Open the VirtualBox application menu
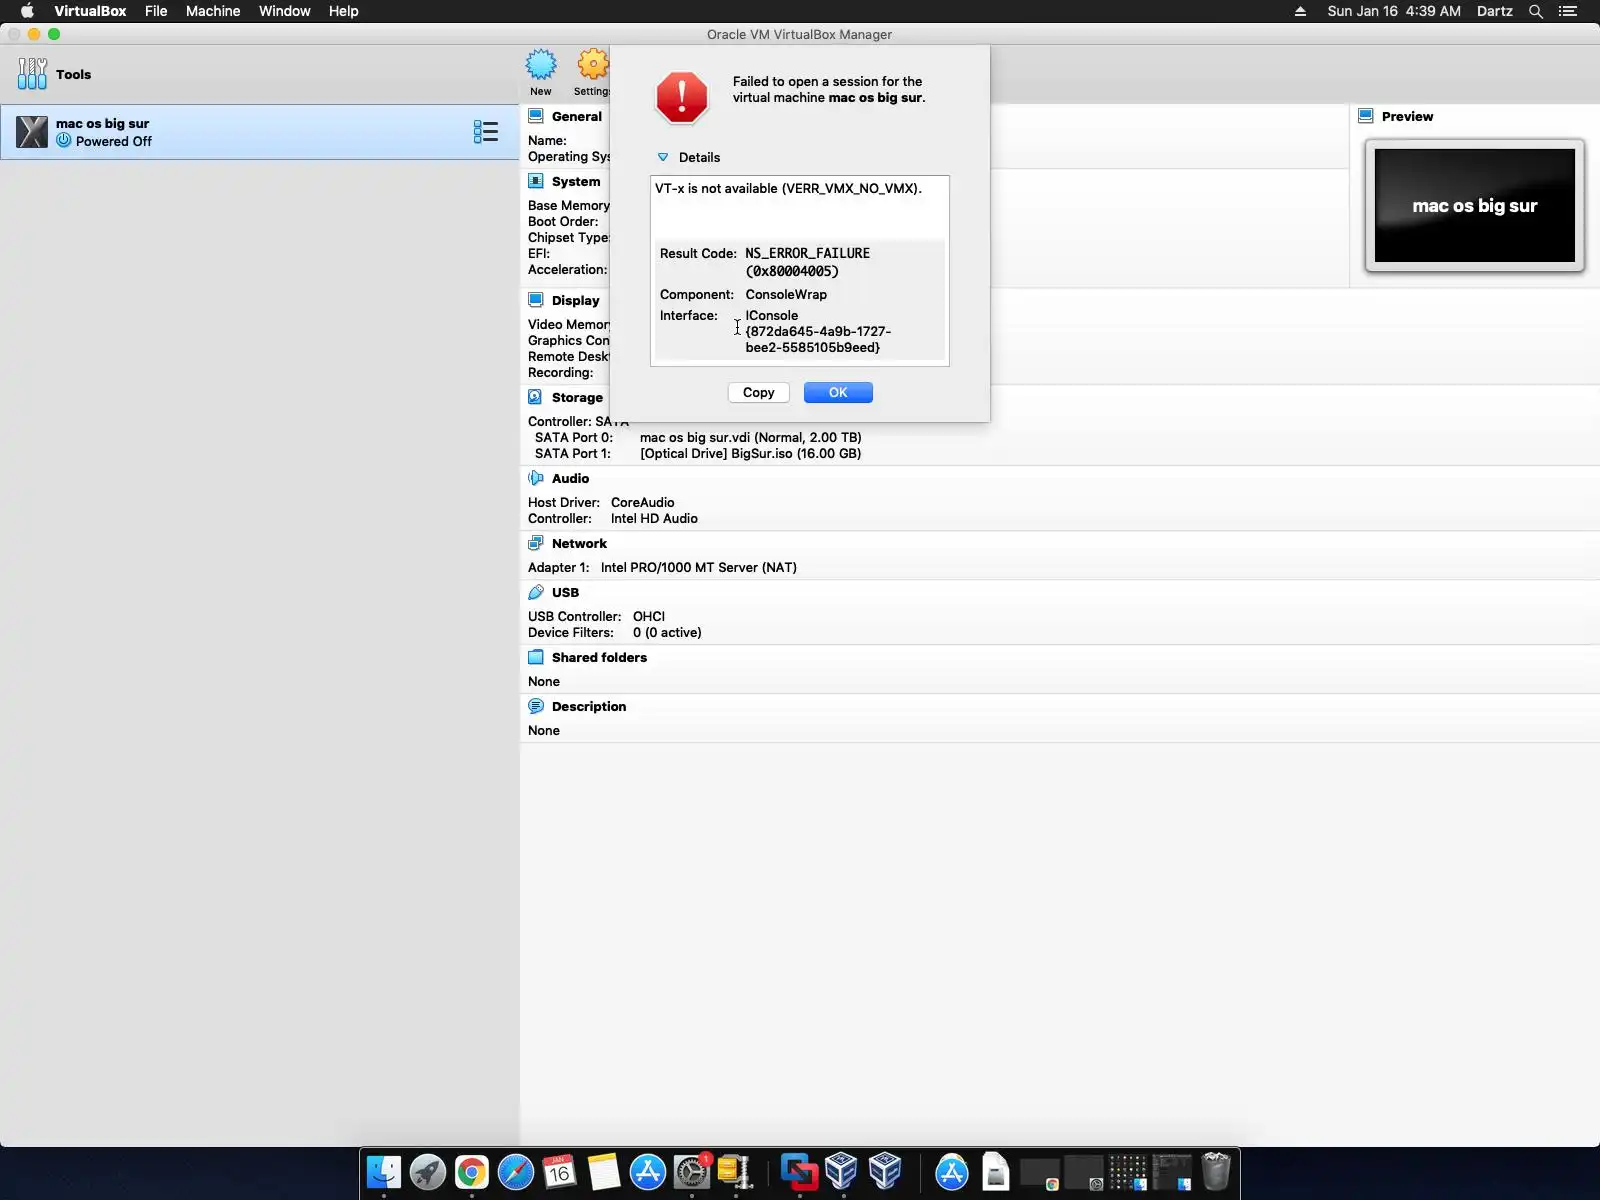Viewport: 1600px width, 1200px height. click(x=90, y=11)
